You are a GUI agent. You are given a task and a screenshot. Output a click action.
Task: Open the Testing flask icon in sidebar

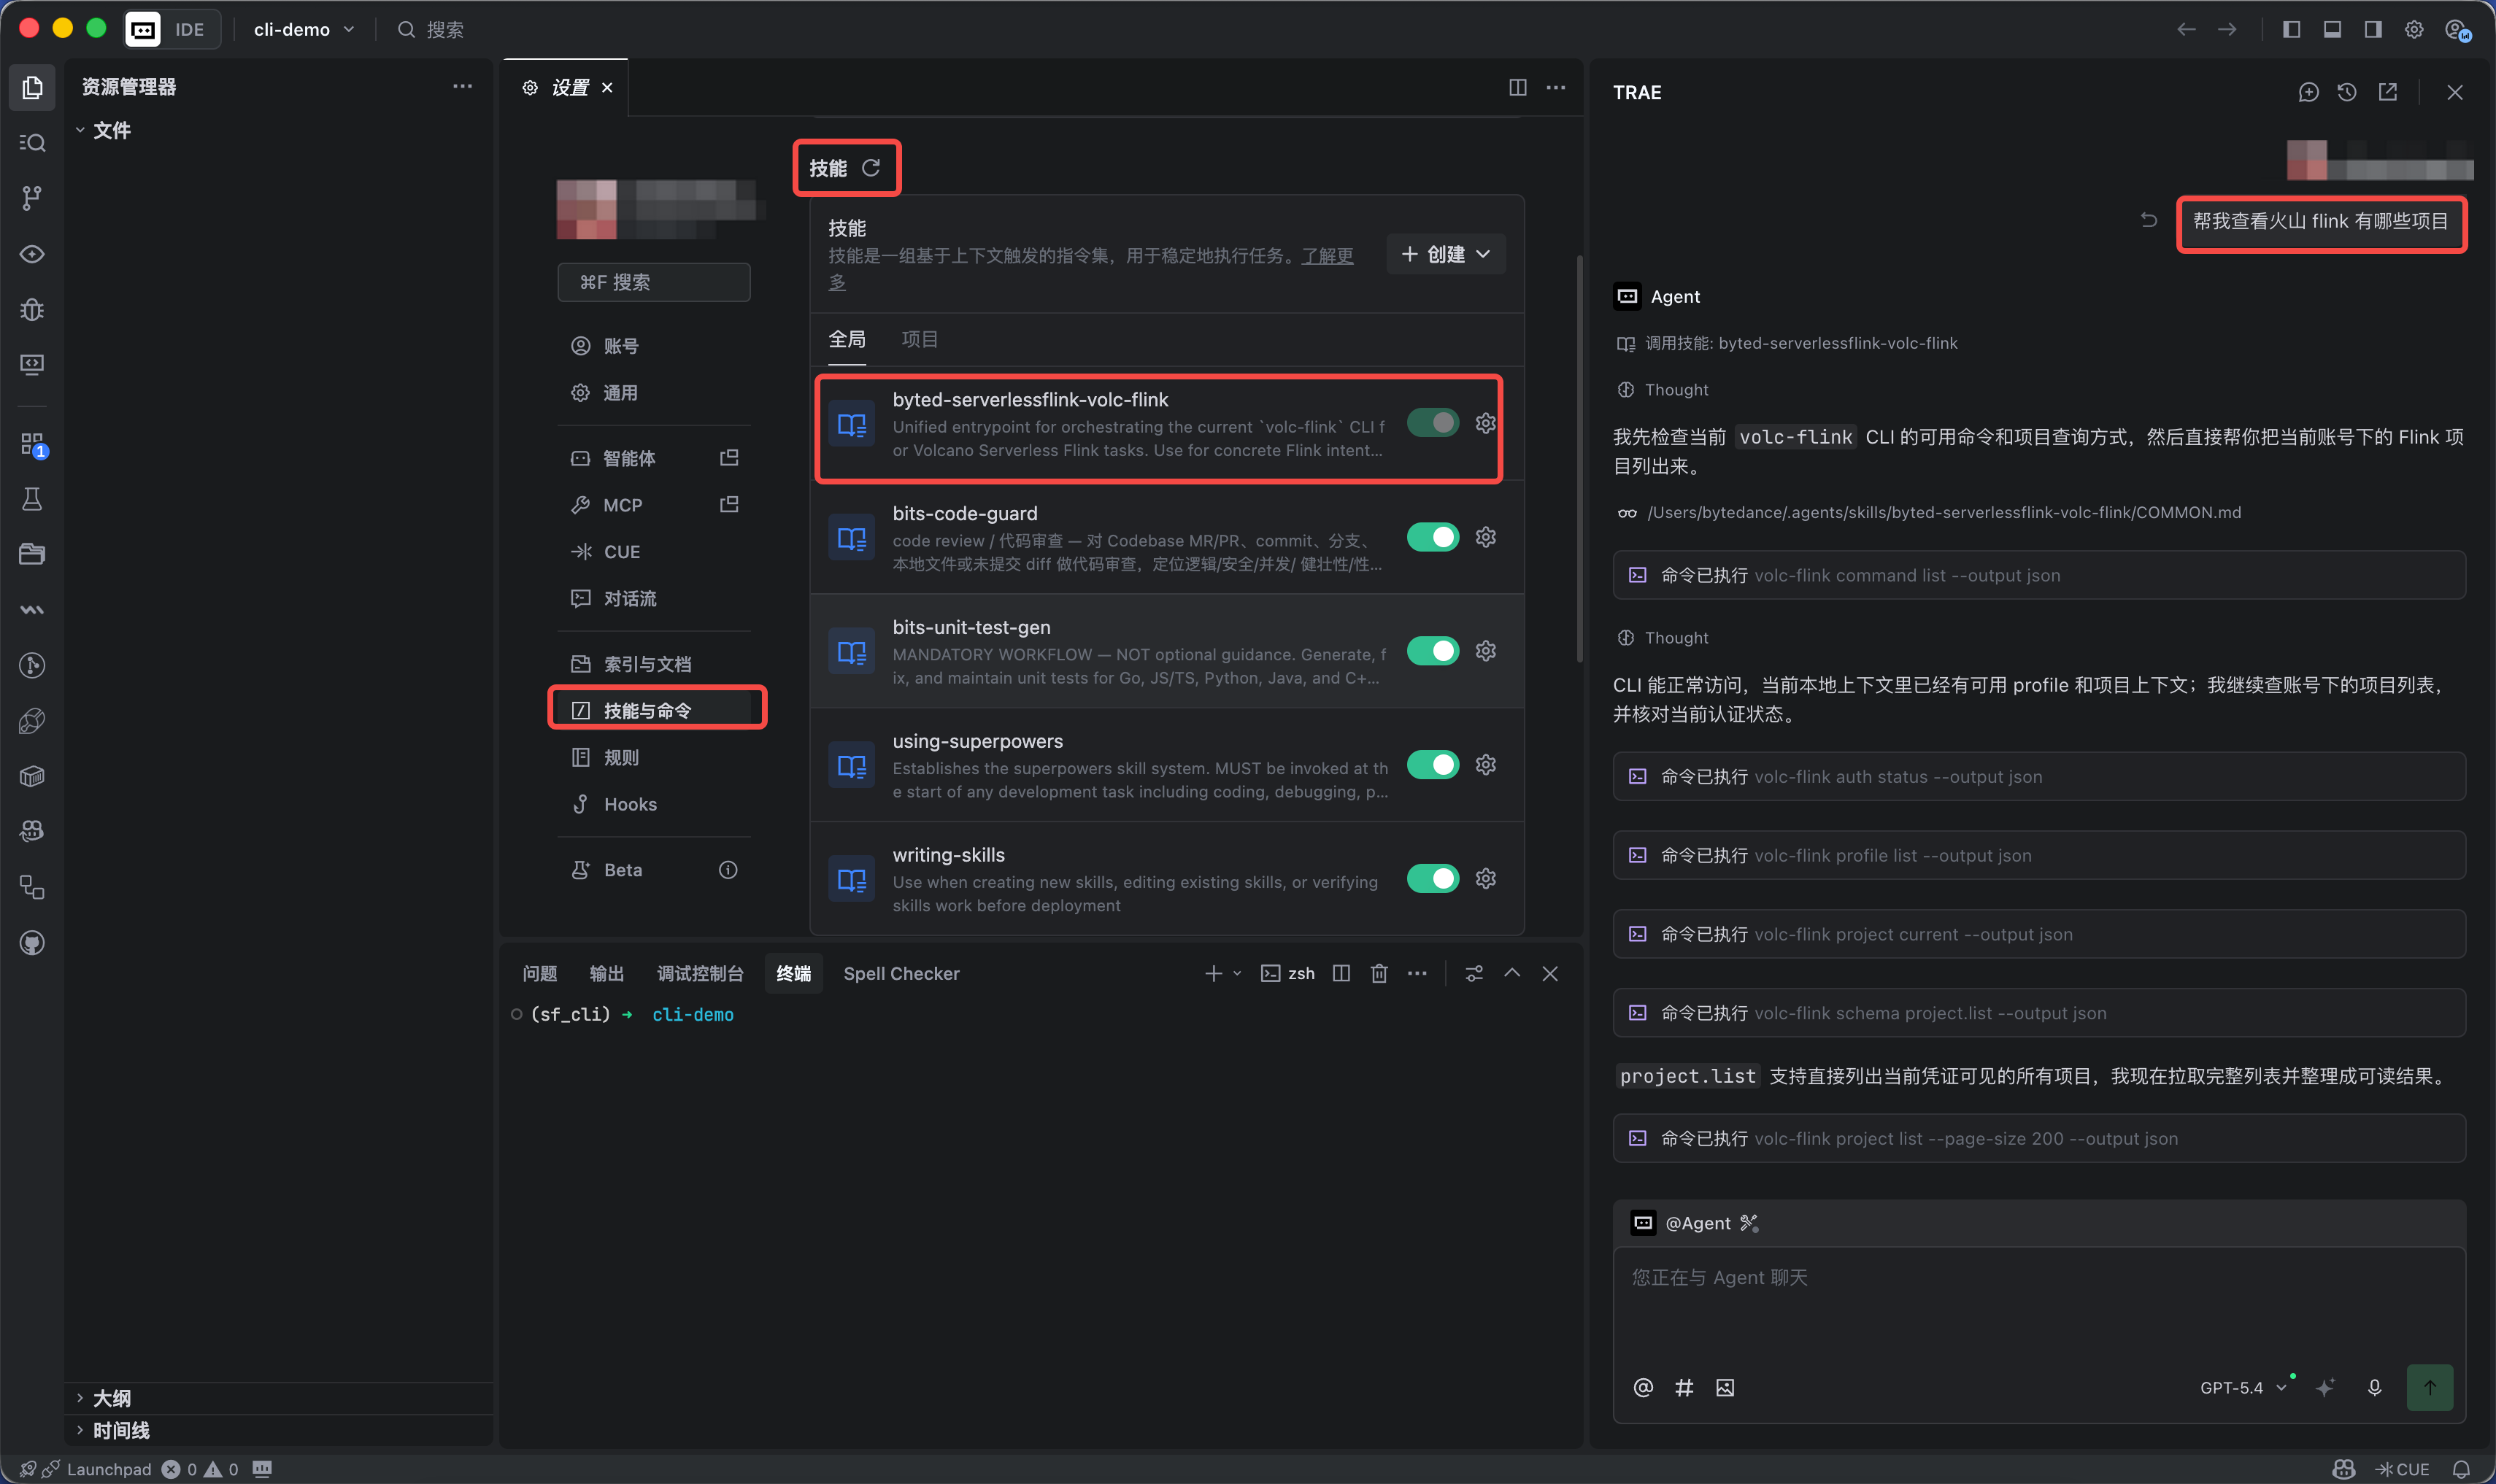(x=32, y=499)
